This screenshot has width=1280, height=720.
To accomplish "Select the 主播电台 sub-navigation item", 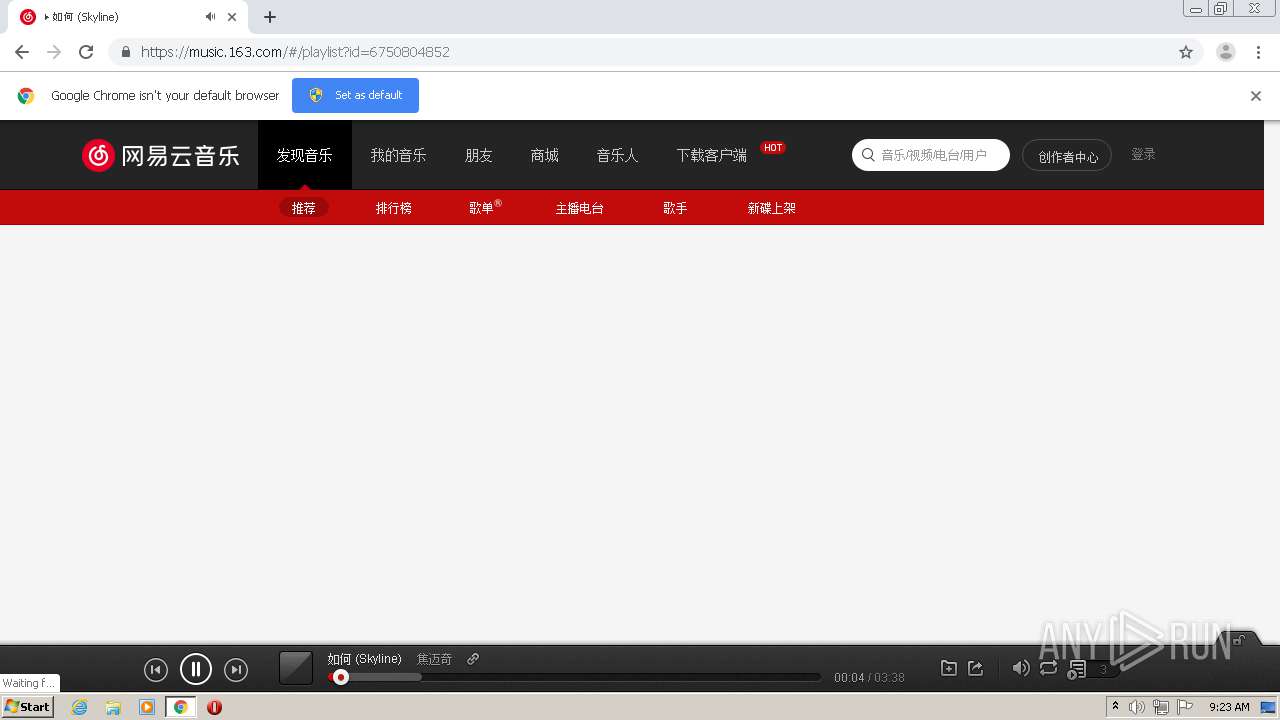I will [x=580, y=208].
